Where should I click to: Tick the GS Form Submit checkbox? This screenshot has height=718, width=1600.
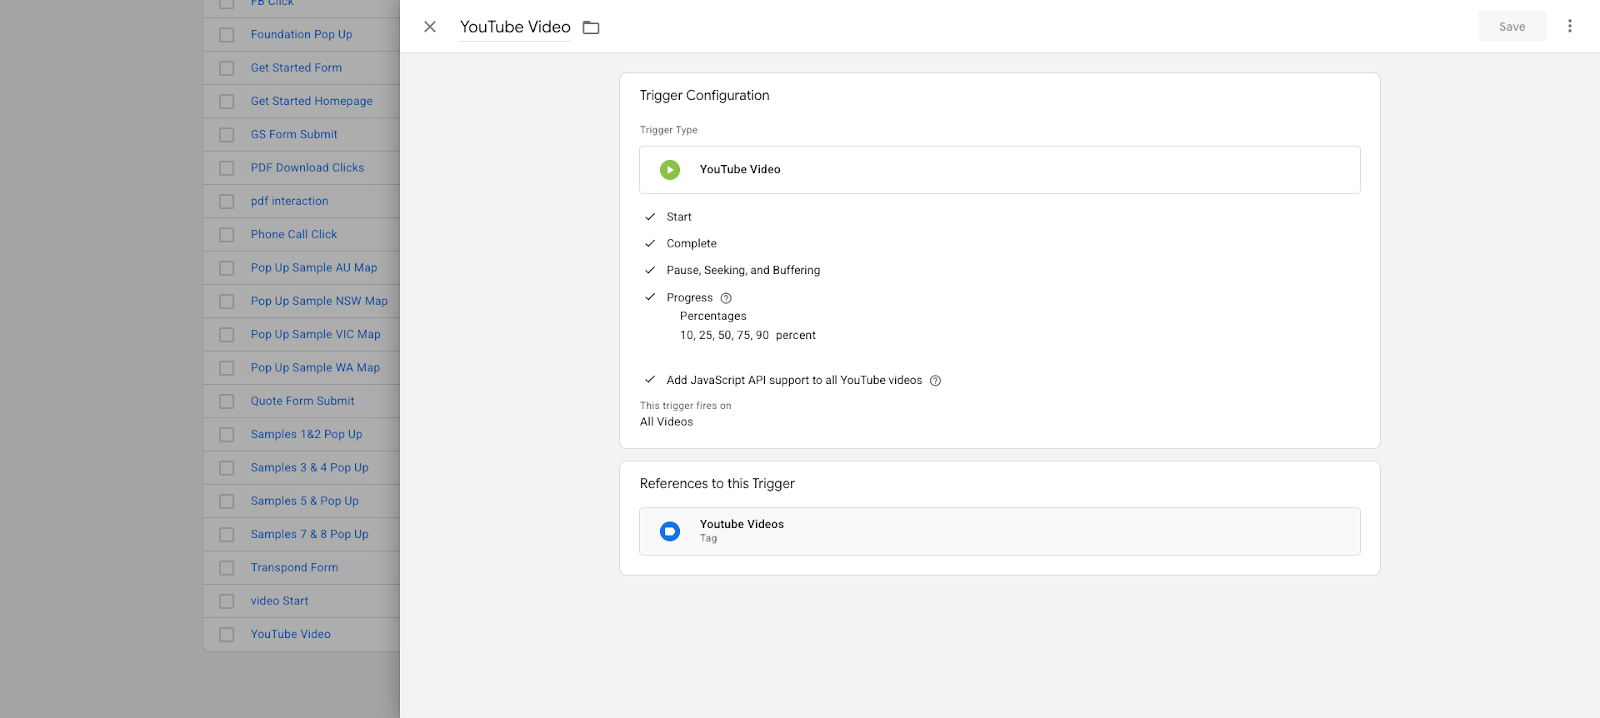click(227, 135)
